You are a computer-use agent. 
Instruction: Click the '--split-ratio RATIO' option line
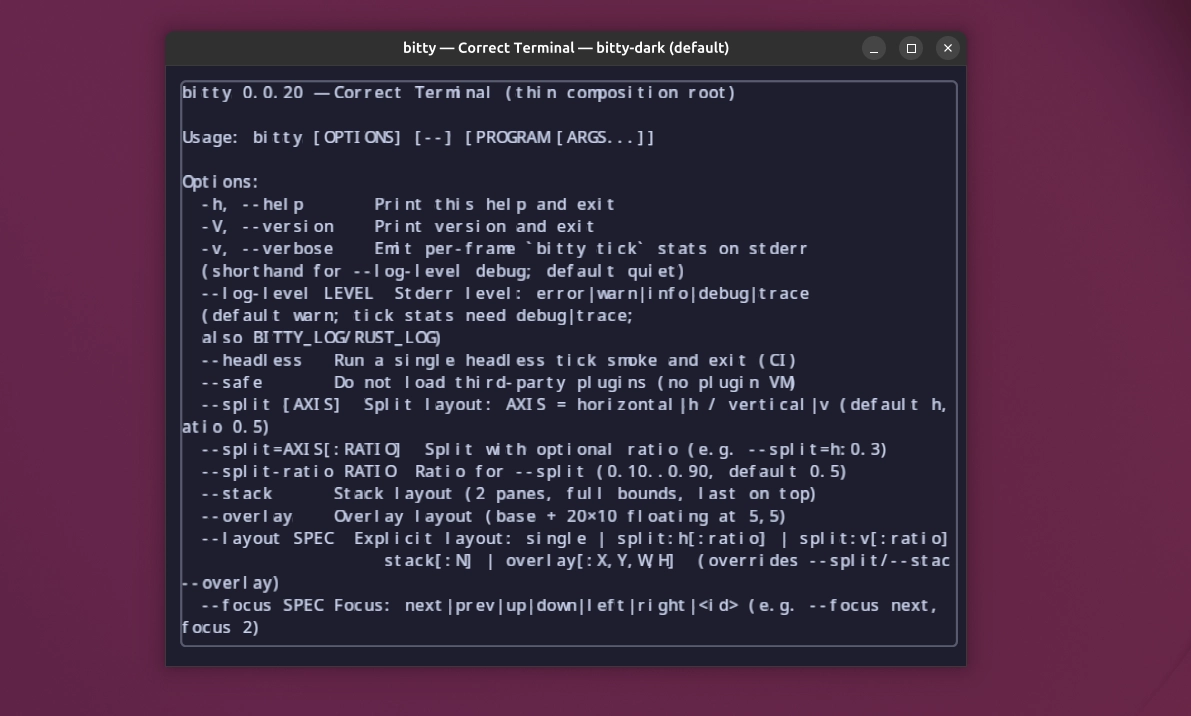pyautogui.click(x=524, y=472)
